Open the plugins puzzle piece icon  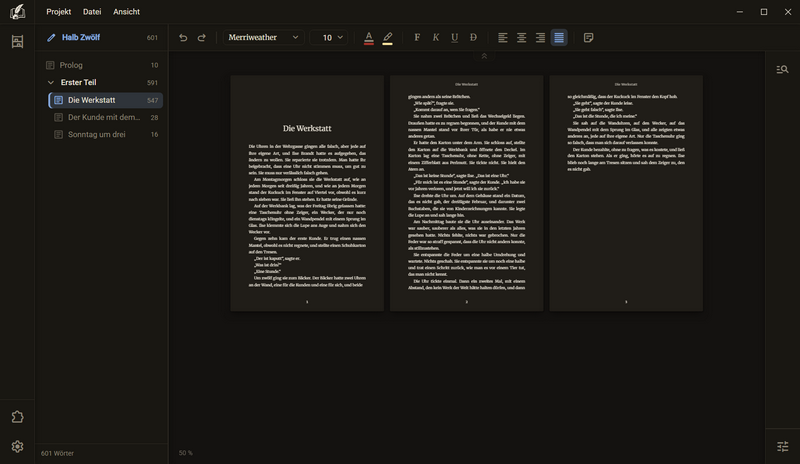[17, 417]
